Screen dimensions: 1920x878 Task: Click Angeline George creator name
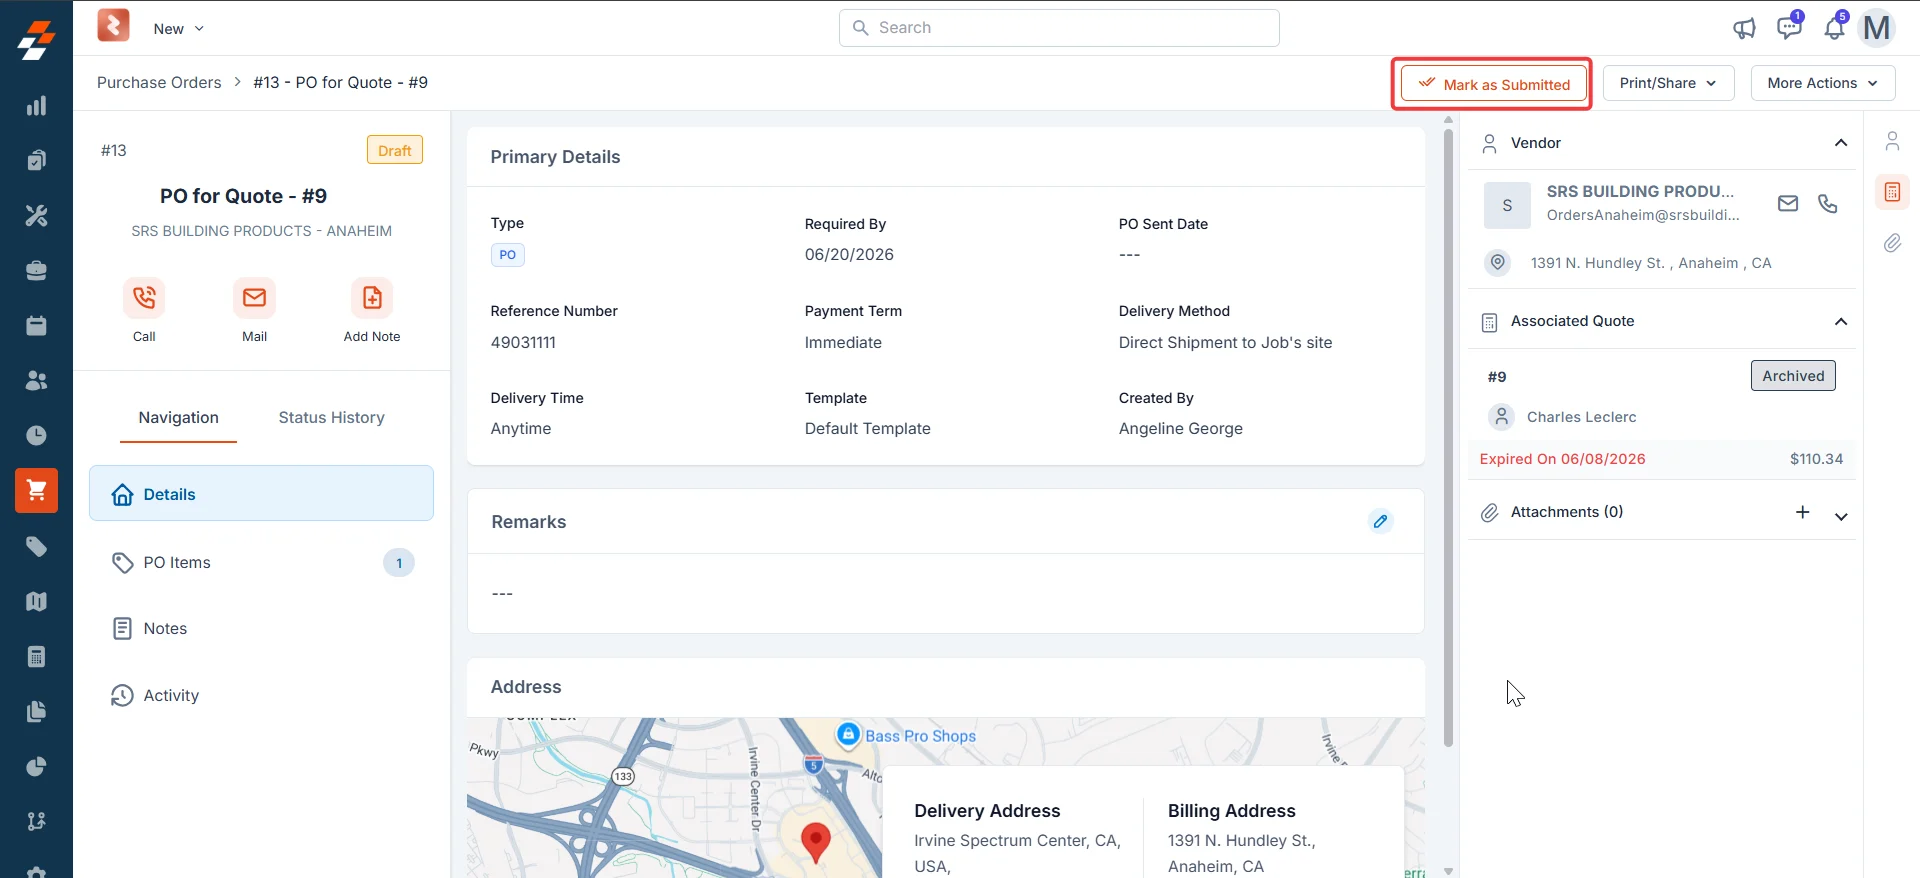click(x=1180, y=428)
